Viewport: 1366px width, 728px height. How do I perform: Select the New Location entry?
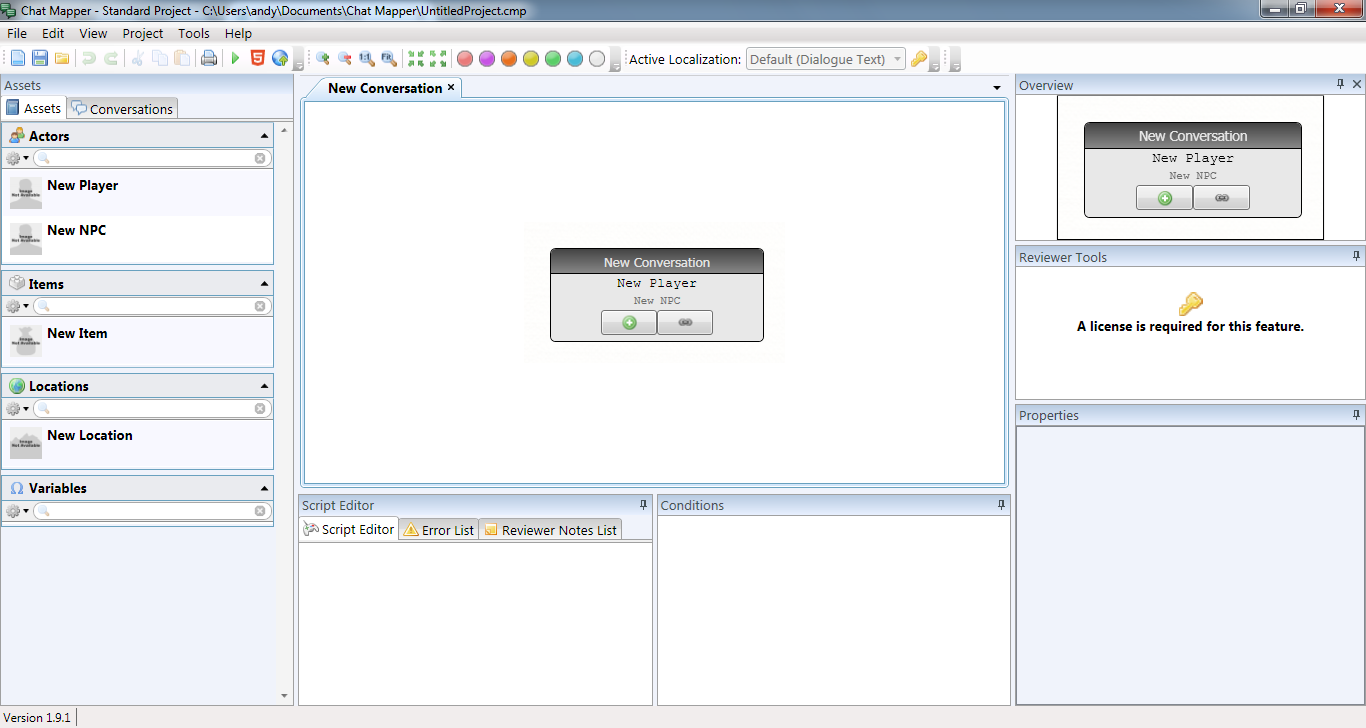pyautogui.click(x=138, y=442)
